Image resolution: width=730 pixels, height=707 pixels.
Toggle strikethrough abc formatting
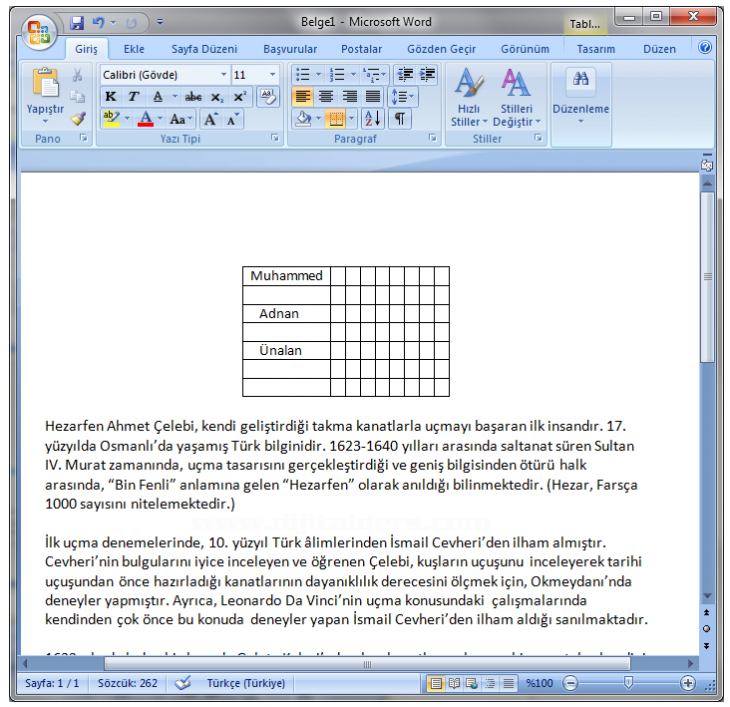193,97
